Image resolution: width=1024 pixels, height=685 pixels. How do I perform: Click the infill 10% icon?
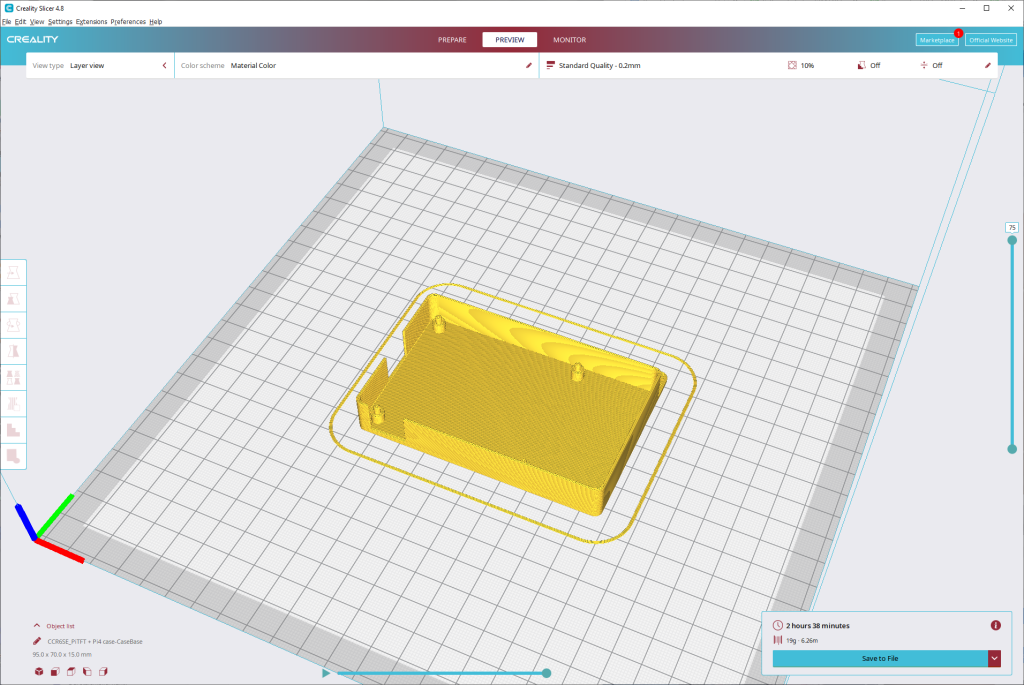pos(792,65)
